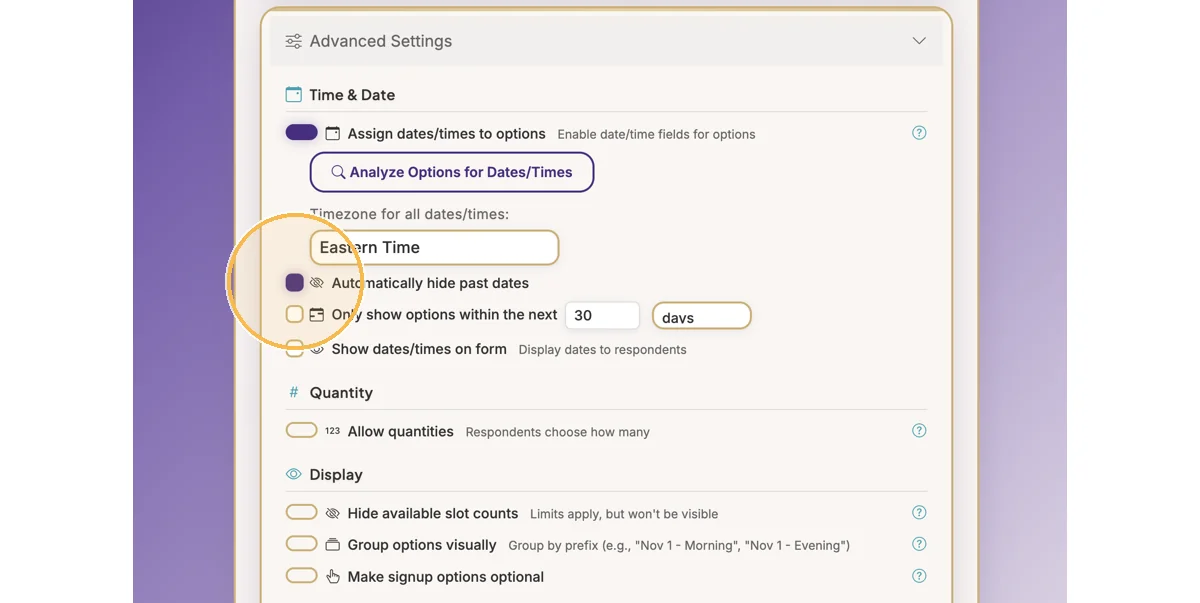Enable Group options visually switch

(301, 545)
